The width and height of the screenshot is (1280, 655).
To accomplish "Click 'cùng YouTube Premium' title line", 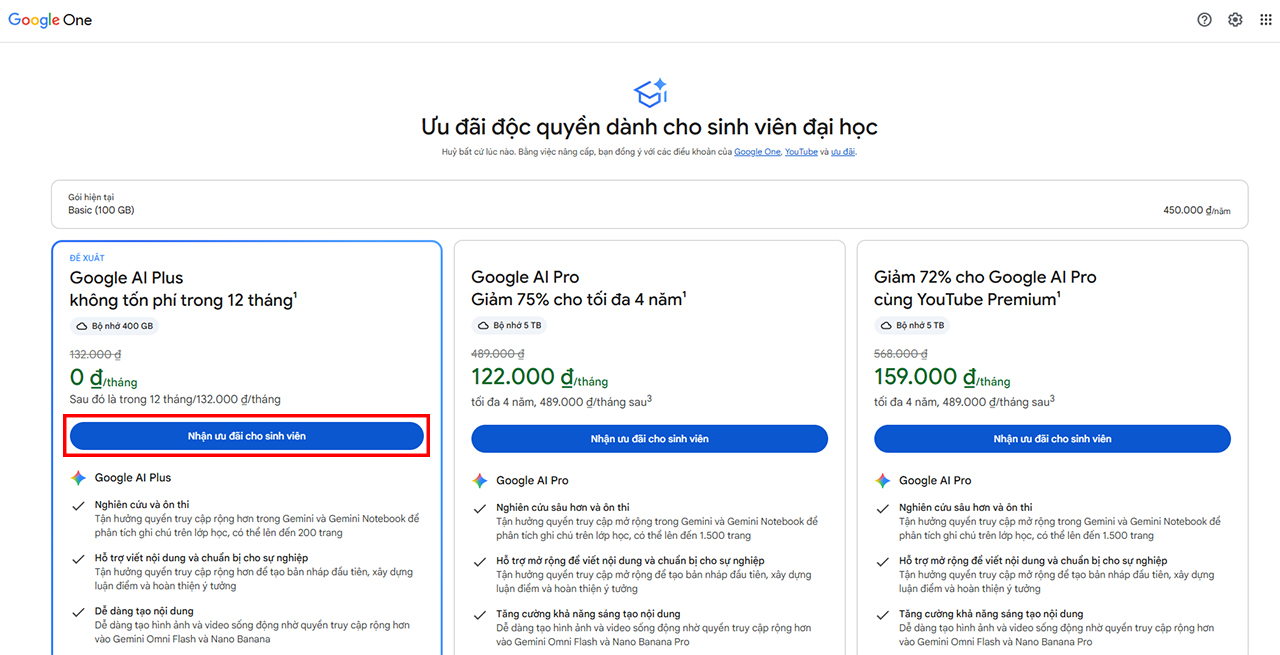I will point(968,299).
